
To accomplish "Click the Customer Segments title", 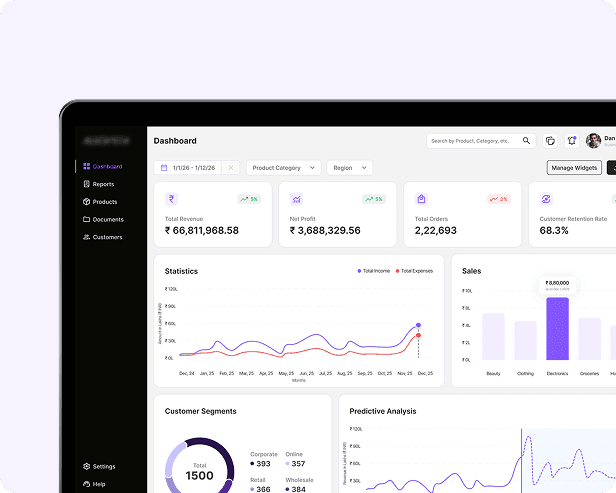I will pos(200,411).
